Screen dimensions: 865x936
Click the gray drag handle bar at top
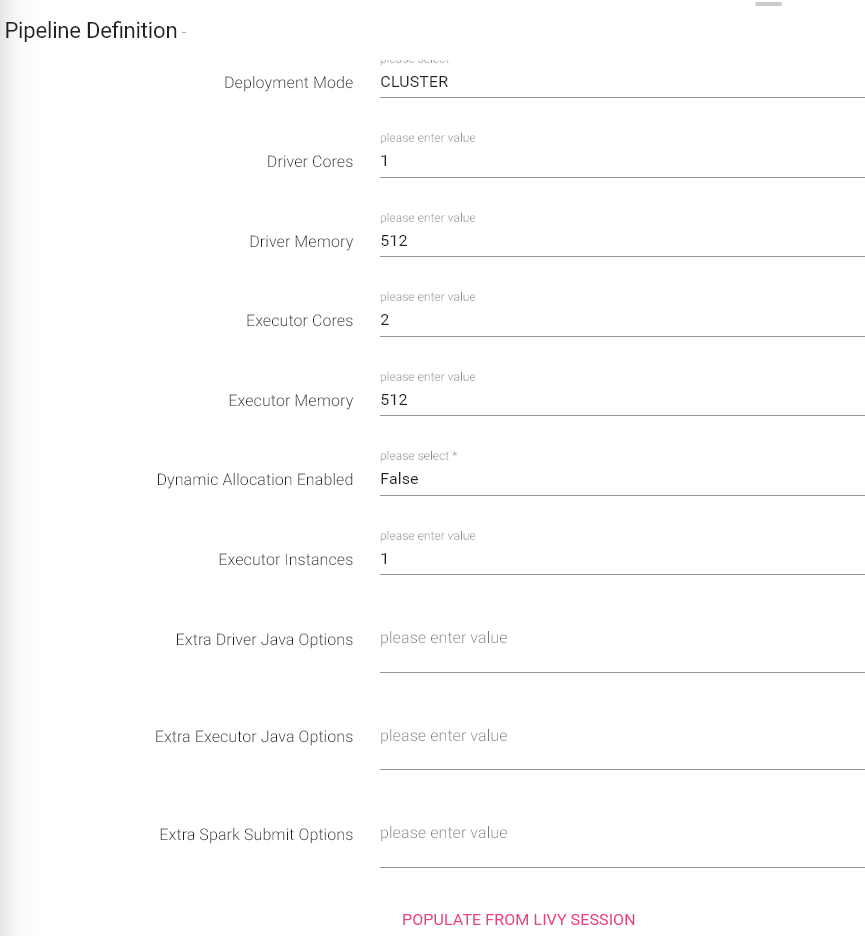point(768,4)
